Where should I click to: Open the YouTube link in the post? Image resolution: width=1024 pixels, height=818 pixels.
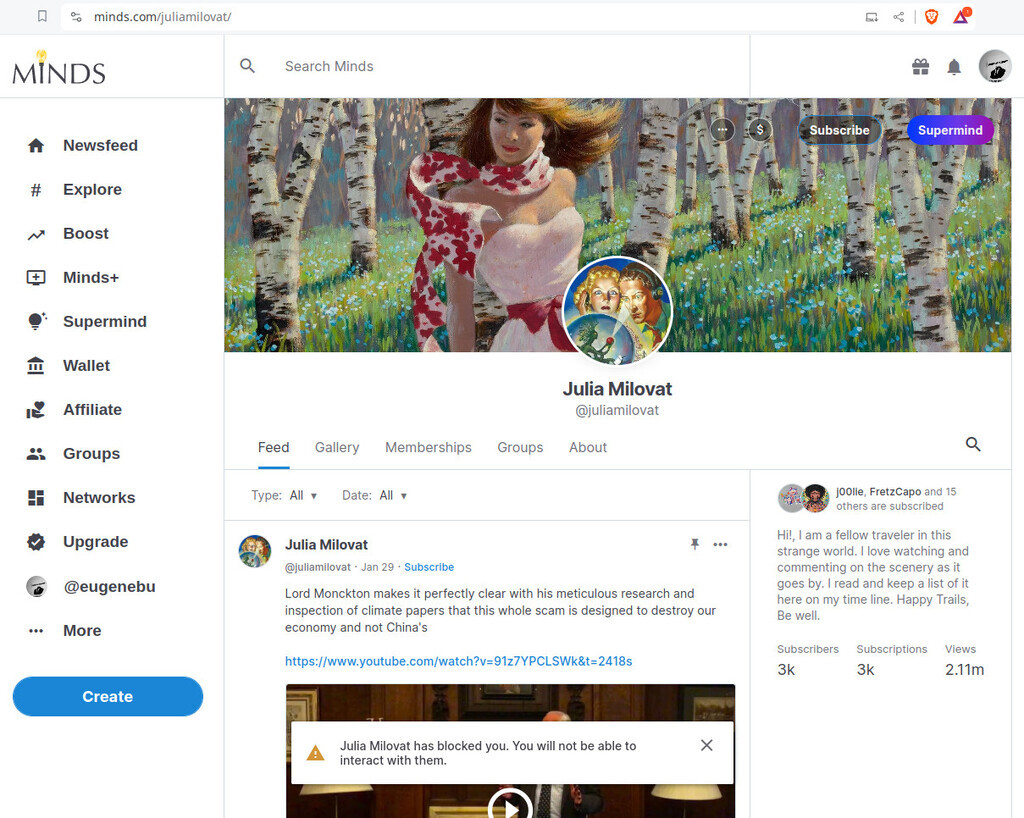tap(458, 661)
